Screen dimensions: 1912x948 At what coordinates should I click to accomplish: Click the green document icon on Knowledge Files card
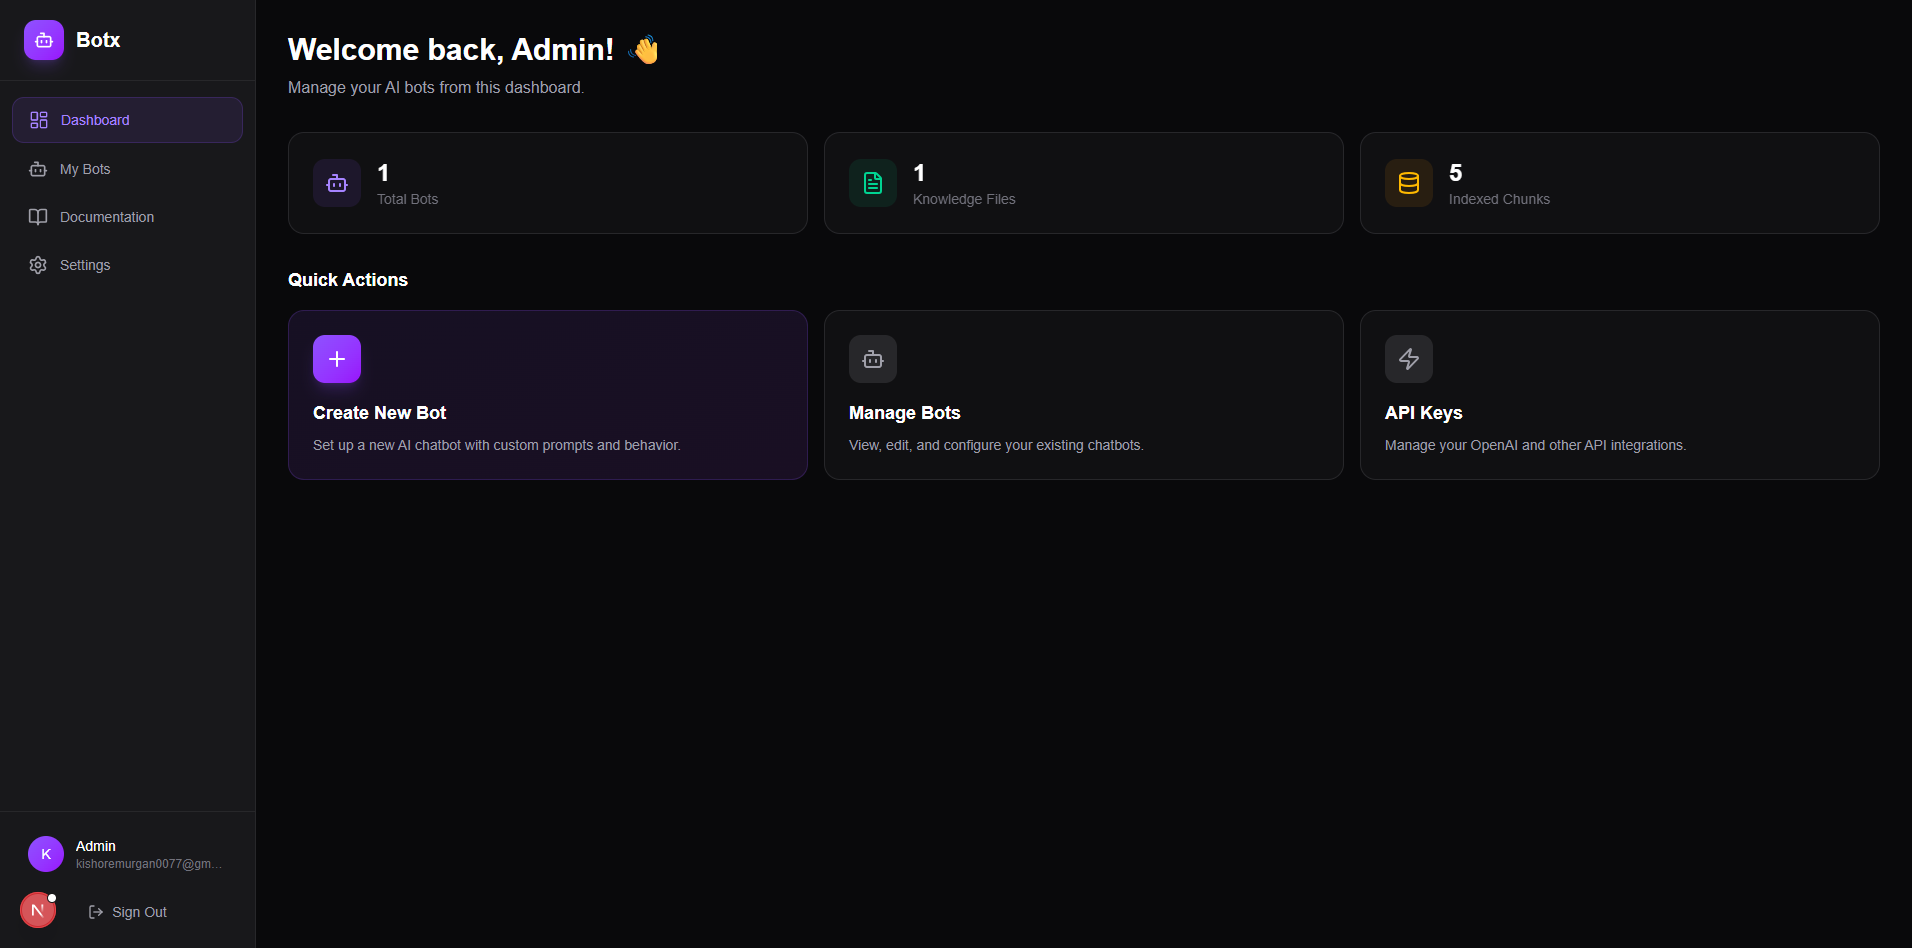872,183
